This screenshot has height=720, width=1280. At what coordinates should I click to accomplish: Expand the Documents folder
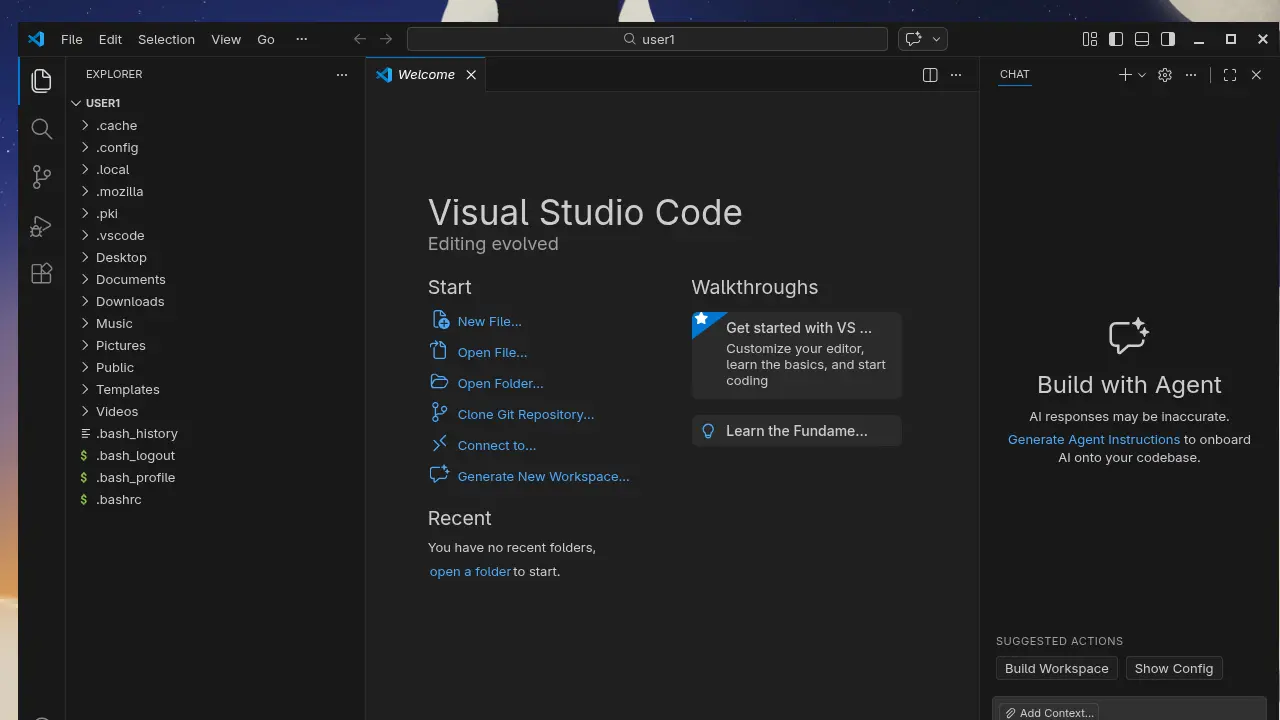(131, 279)
